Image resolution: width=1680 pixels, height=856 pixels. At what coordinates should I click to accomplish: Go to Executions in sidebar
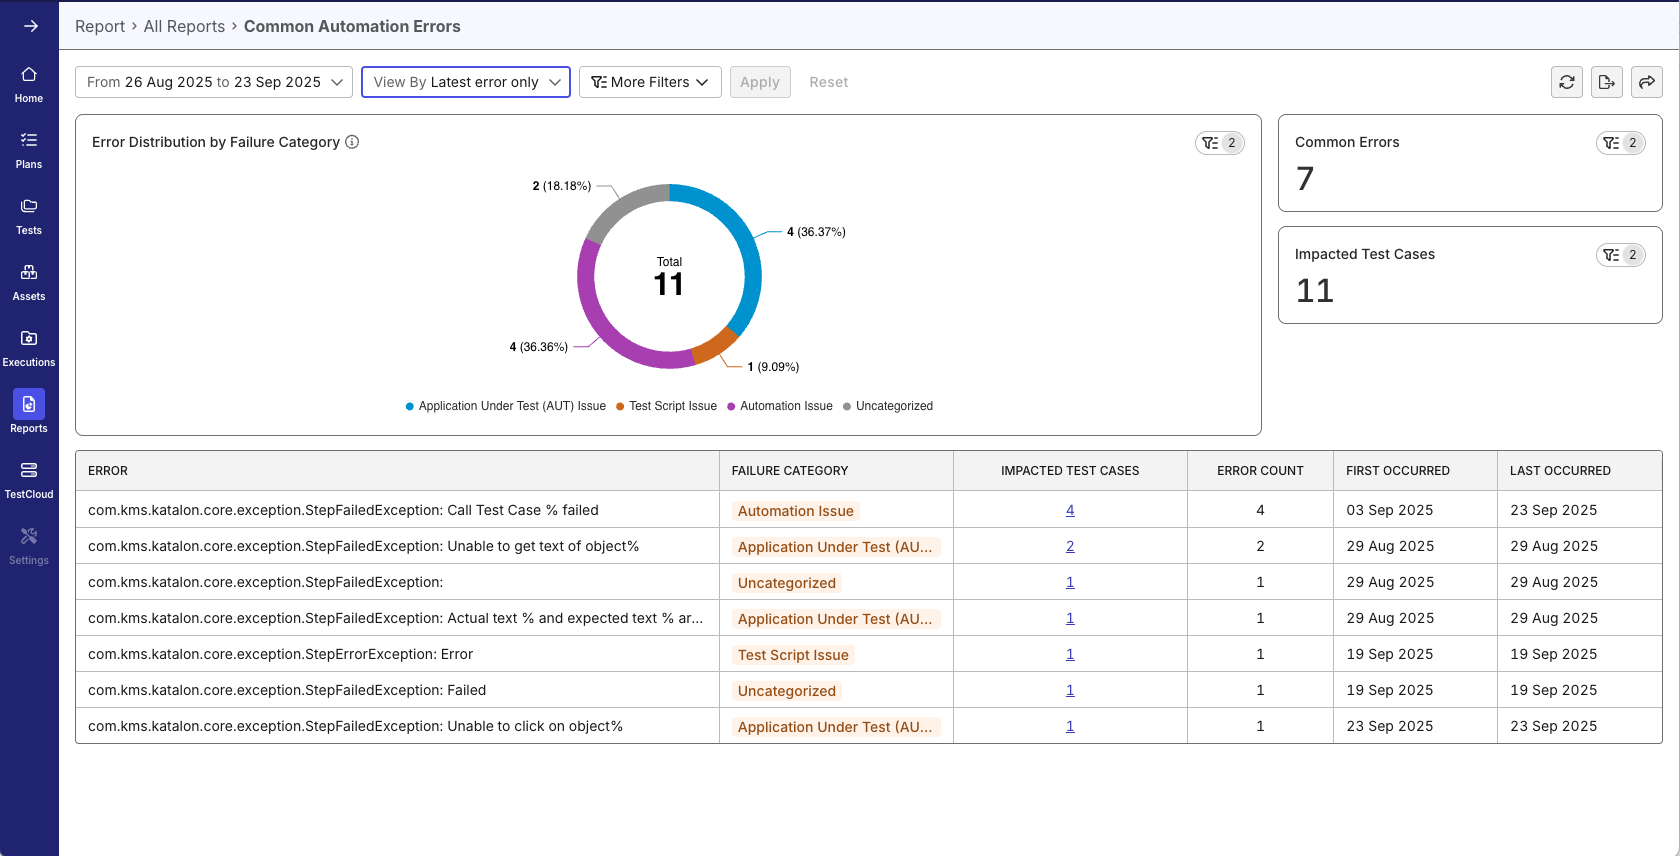[29, 348]
